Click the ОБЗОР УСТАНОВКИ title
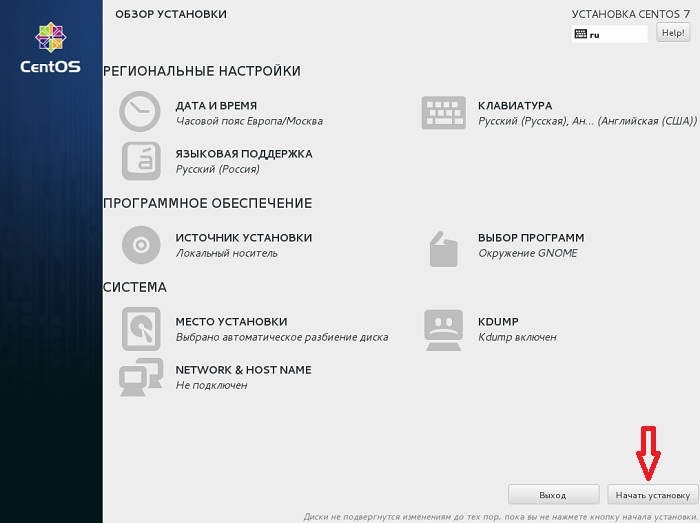 pos(171,14)
